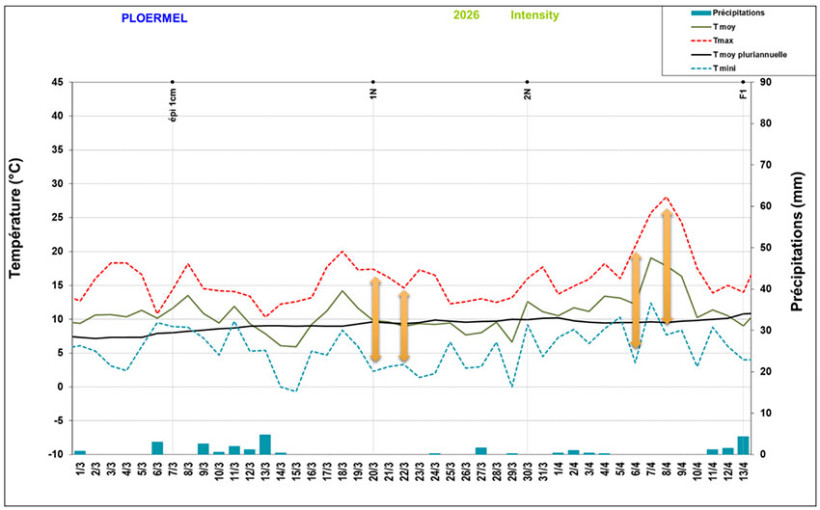Click the PLOERMEL chart title
Image resolution: width=820 pixels, height=510 pixels.
click(154, 17)
